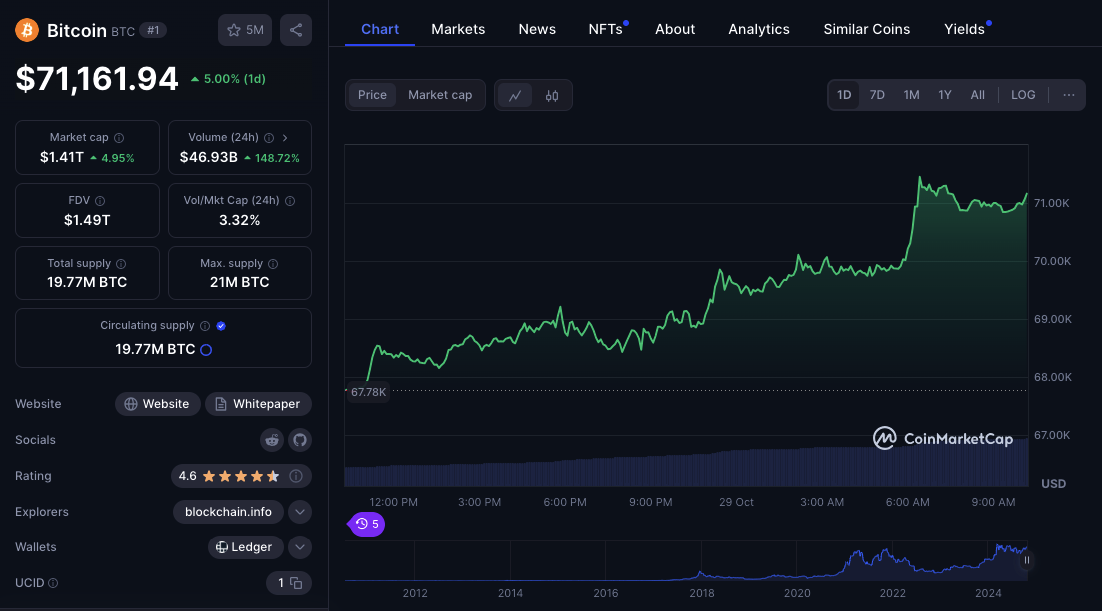Image resolution: width=1102 pixels, height=611 pixels.
Task: Click the 67.78K baseline price label
Action: [x=368, y=392]
